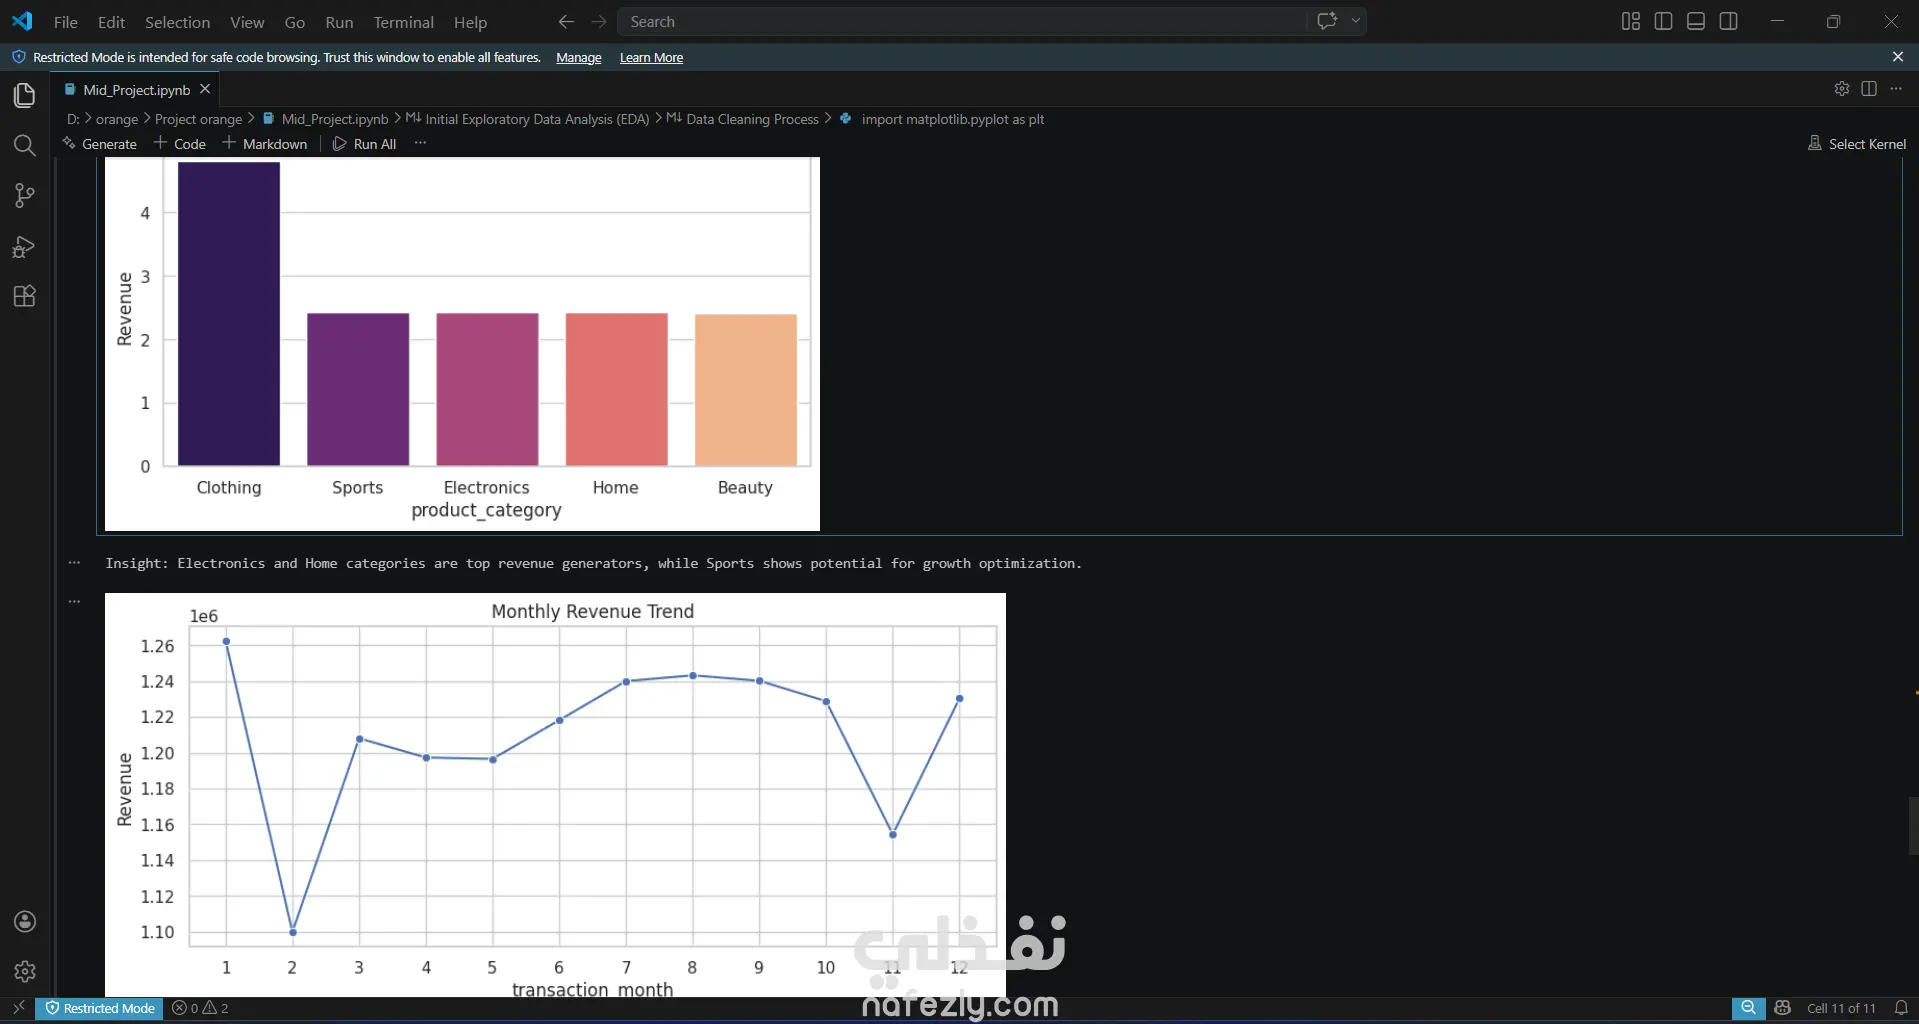Open the notifications bell

click(x=1901, y=1008)
